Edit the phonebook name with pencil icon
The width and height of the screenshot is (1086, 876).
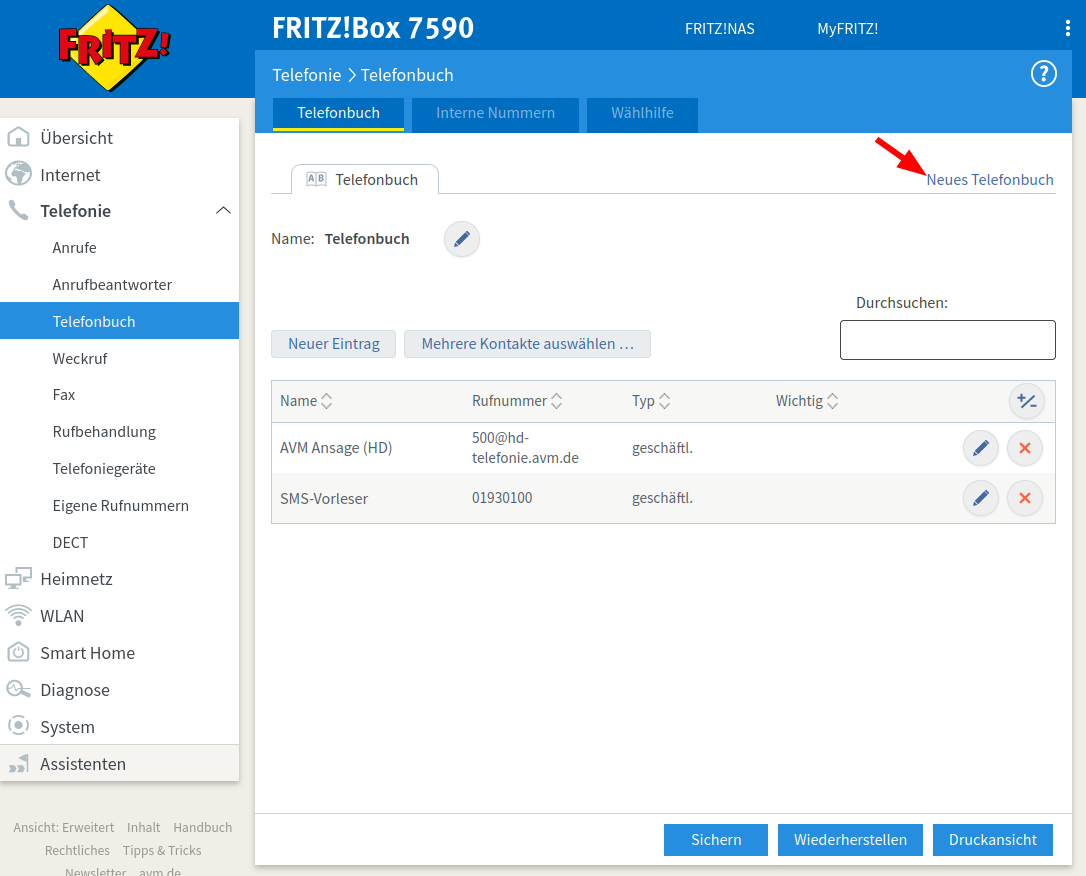(x=461, y=239)
